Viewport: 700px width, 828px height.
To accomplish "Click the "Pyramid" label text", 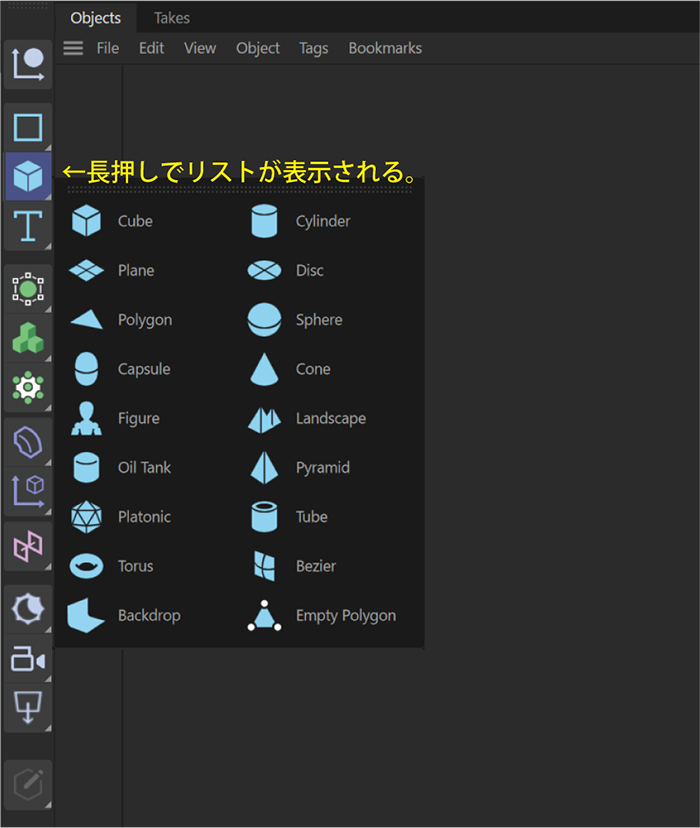I will coord(323,468).
